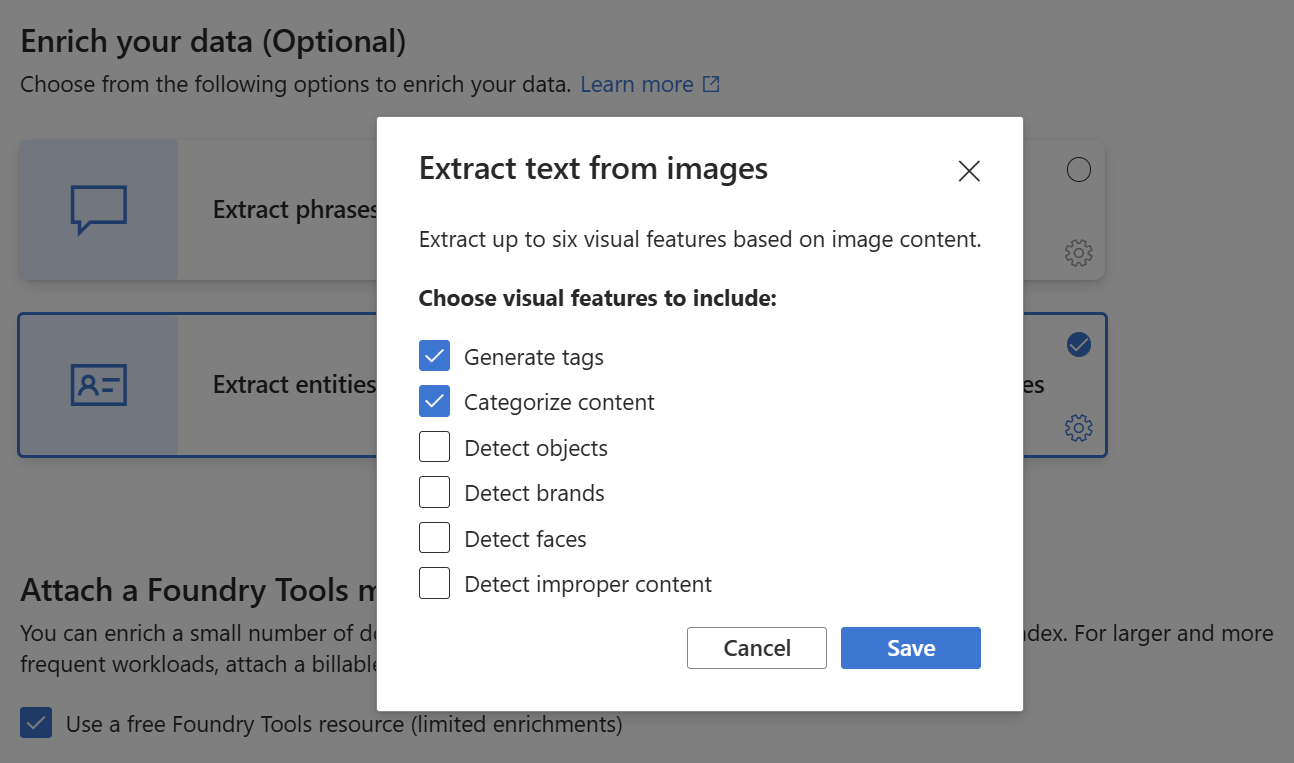Enable the Detect faces checkbox

(434, 538)
